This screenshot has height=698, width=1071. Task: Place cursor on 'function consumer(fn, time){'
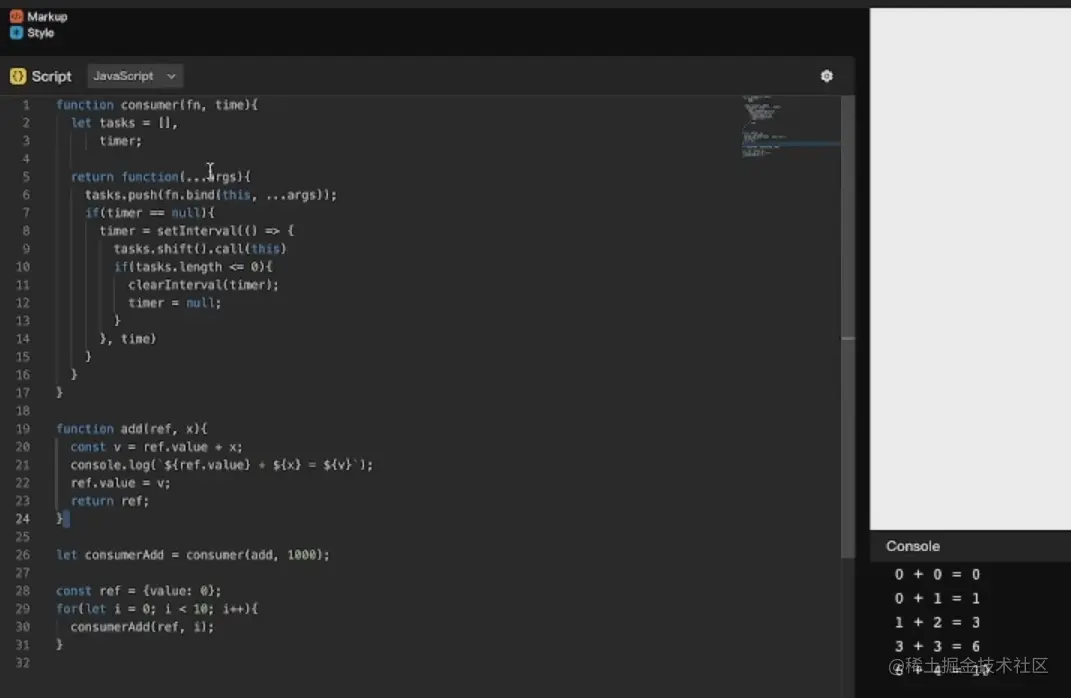[x=157, y=105]
